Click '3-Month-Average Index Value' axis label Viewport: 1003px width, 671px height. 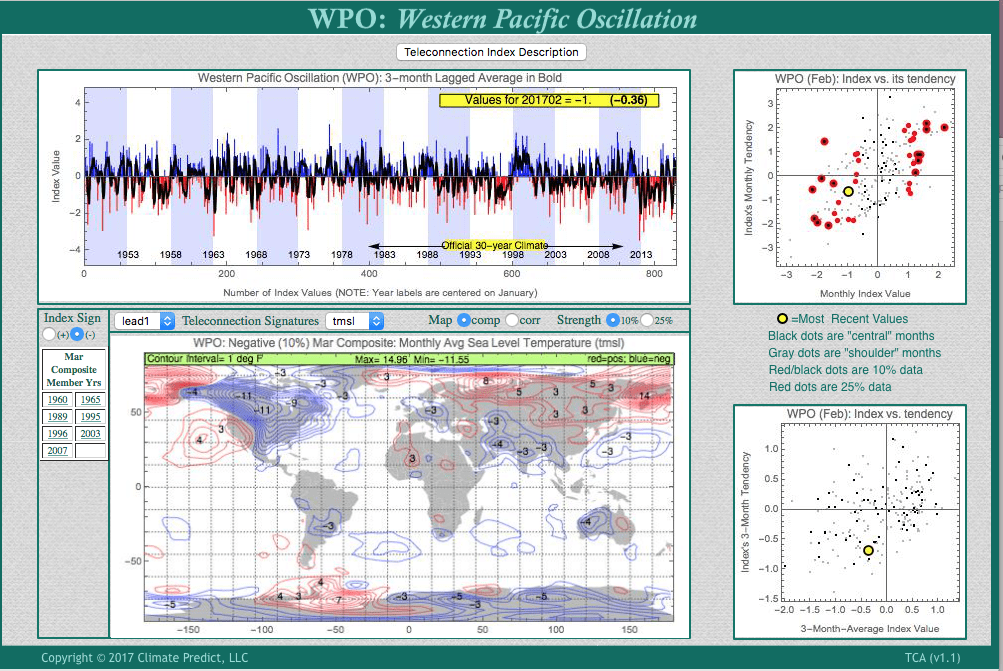coord(869,629)
